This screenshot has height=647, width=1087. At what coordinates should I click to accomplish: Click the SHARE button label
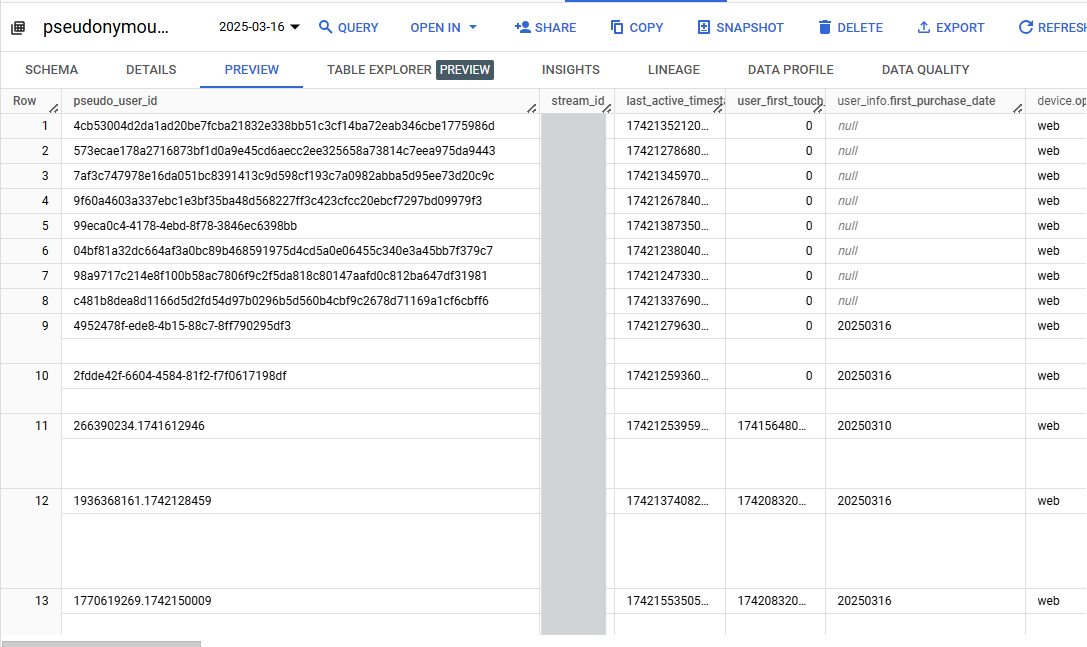(555, 28)
